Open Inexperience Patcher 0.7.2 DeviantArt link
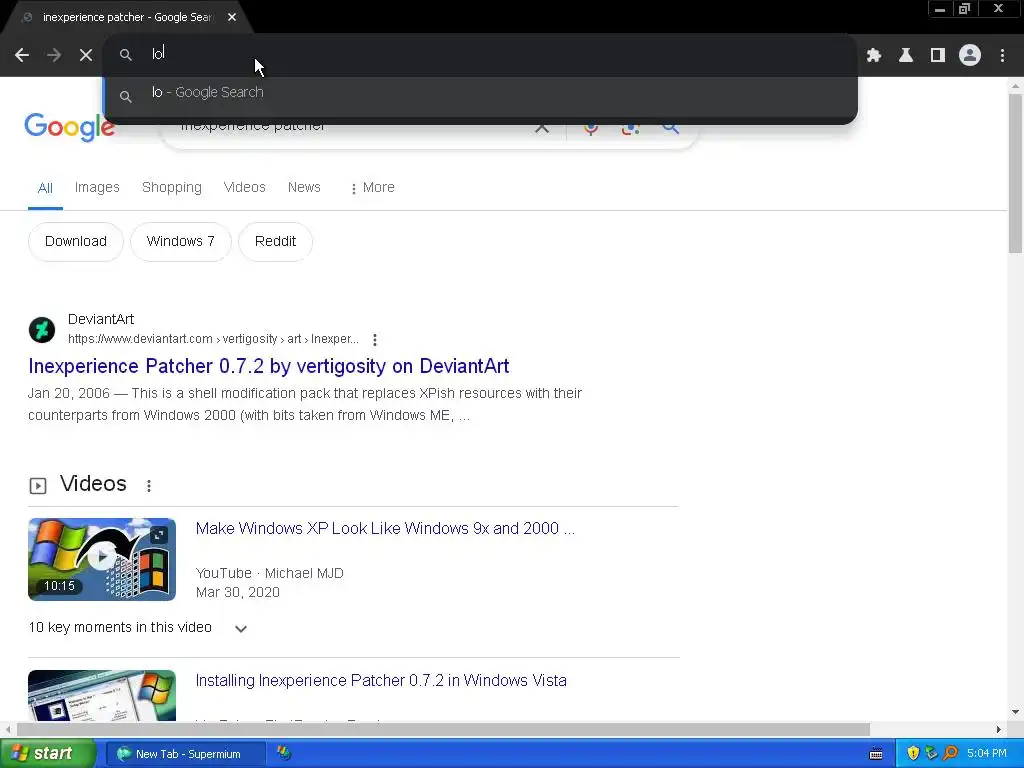 (x=268, y=366)
